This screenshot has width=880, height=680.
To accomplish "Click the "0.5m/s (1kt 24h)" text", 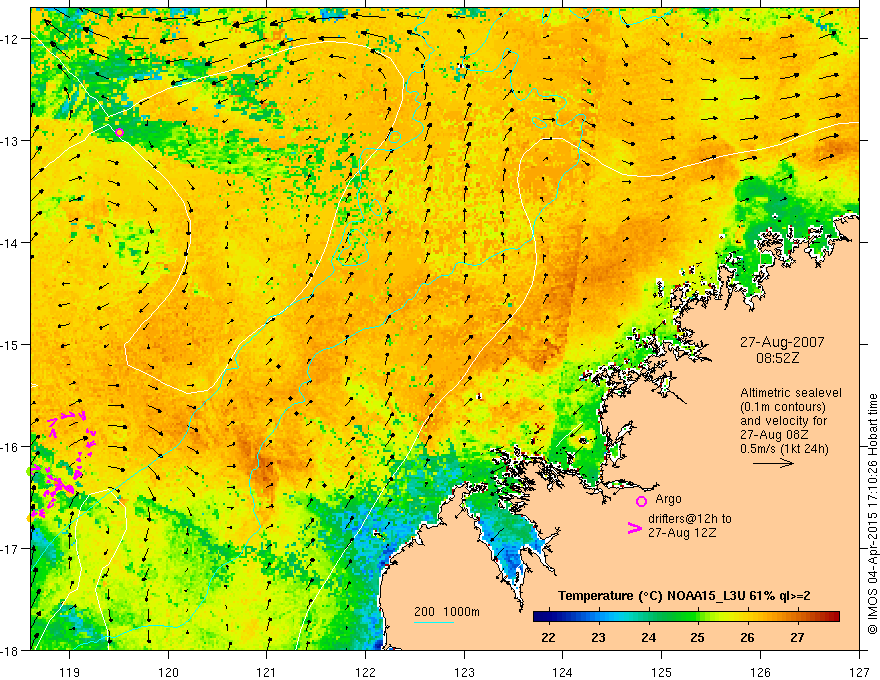I will (x=784, y=448).
